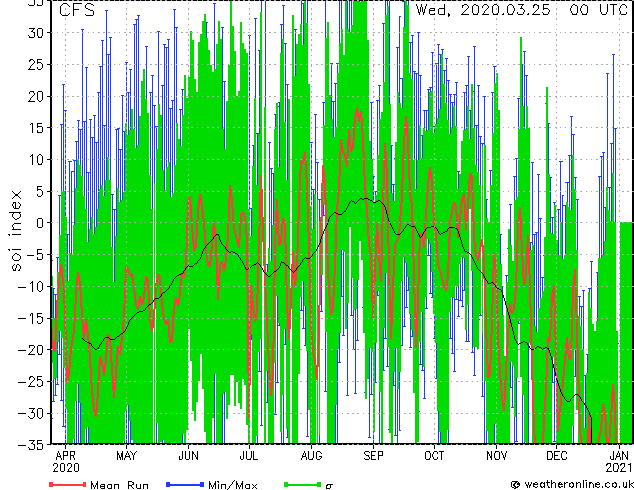Screen dimensions: 634x490
Task: Click the 'APR 2020' x-axis label
Action: (66, 462)
